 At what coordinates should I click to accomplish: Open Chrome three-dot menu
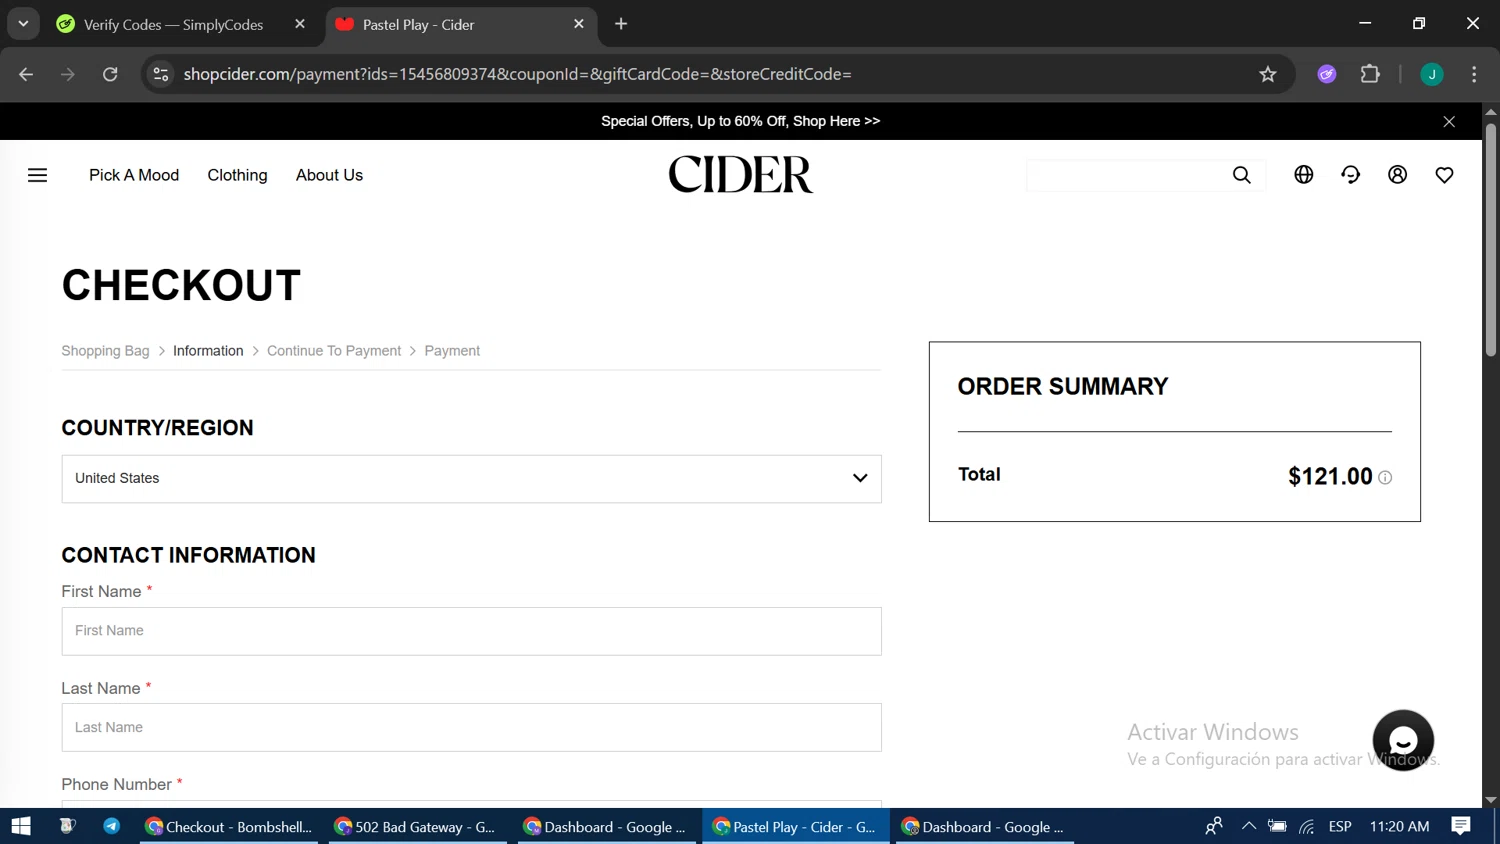tap(1474, 74)
